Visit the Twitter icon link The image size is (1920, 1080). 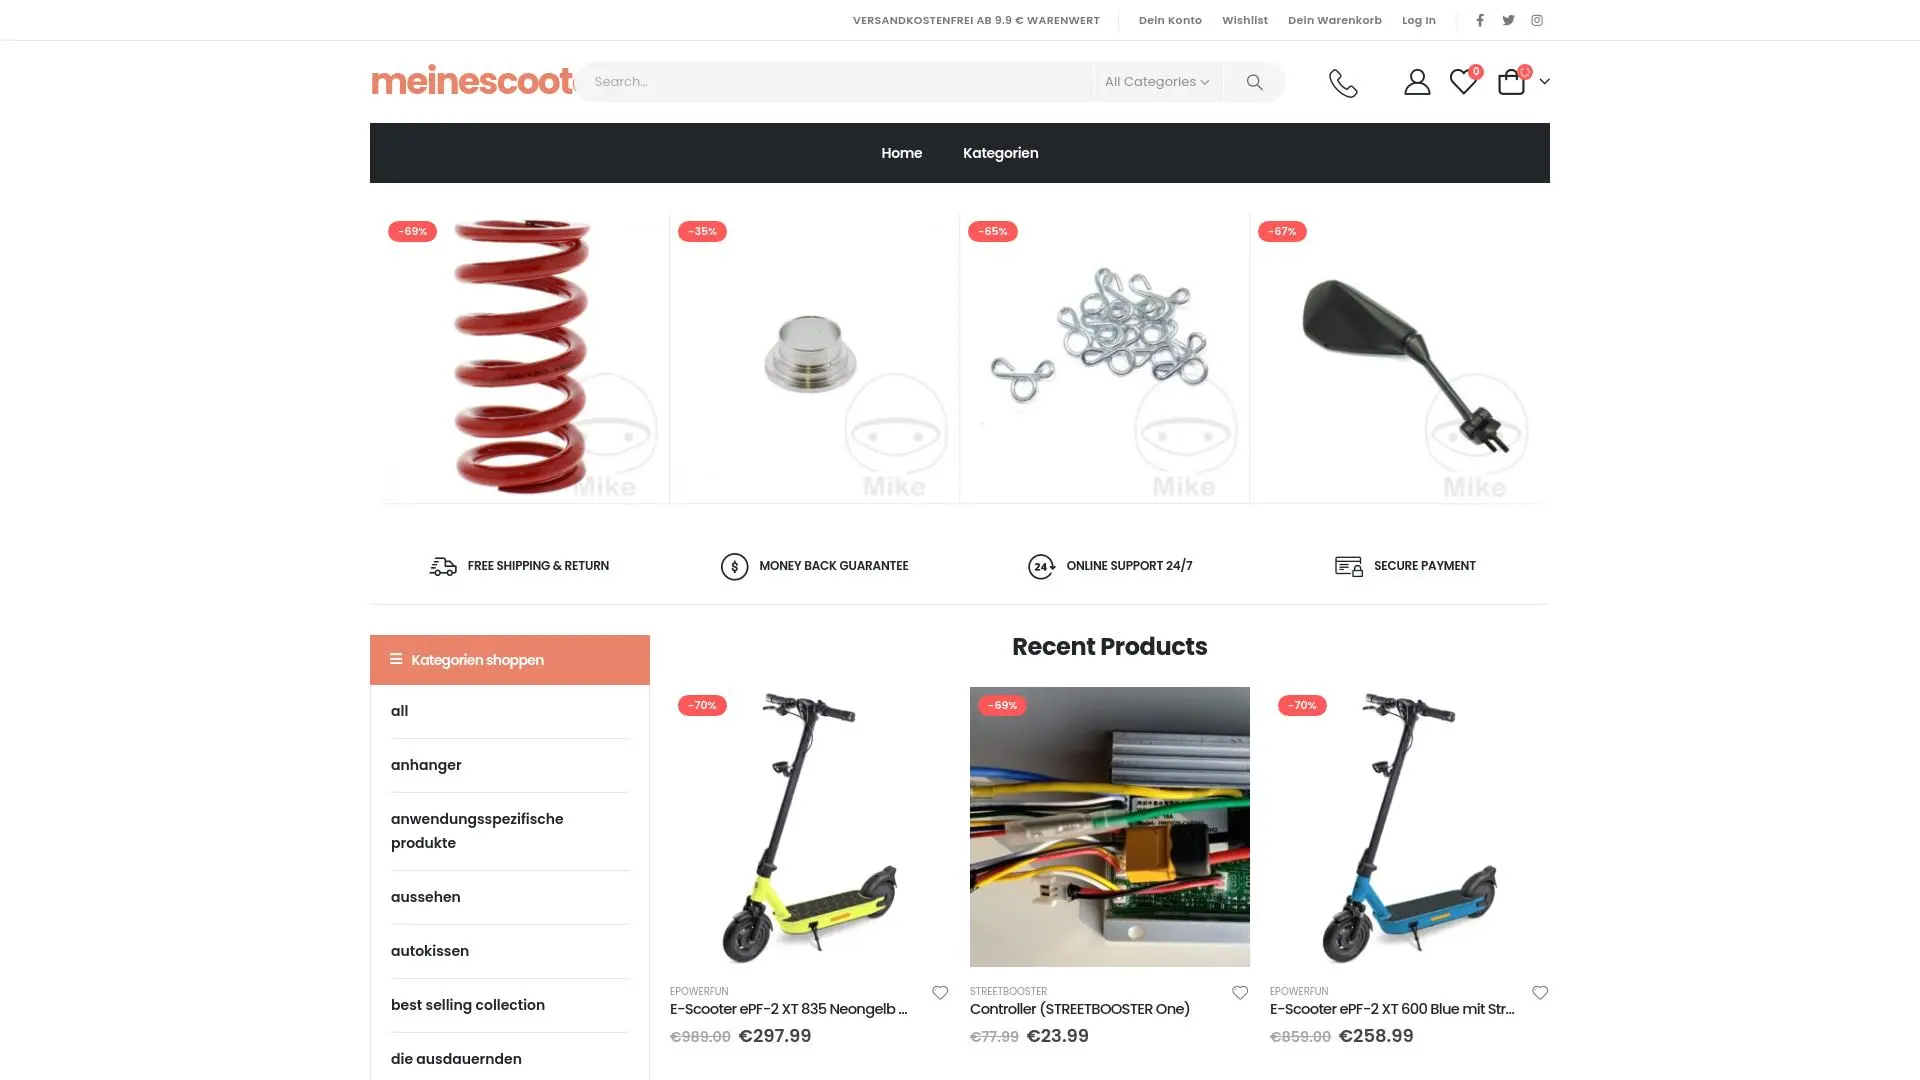click(1508, 20)
